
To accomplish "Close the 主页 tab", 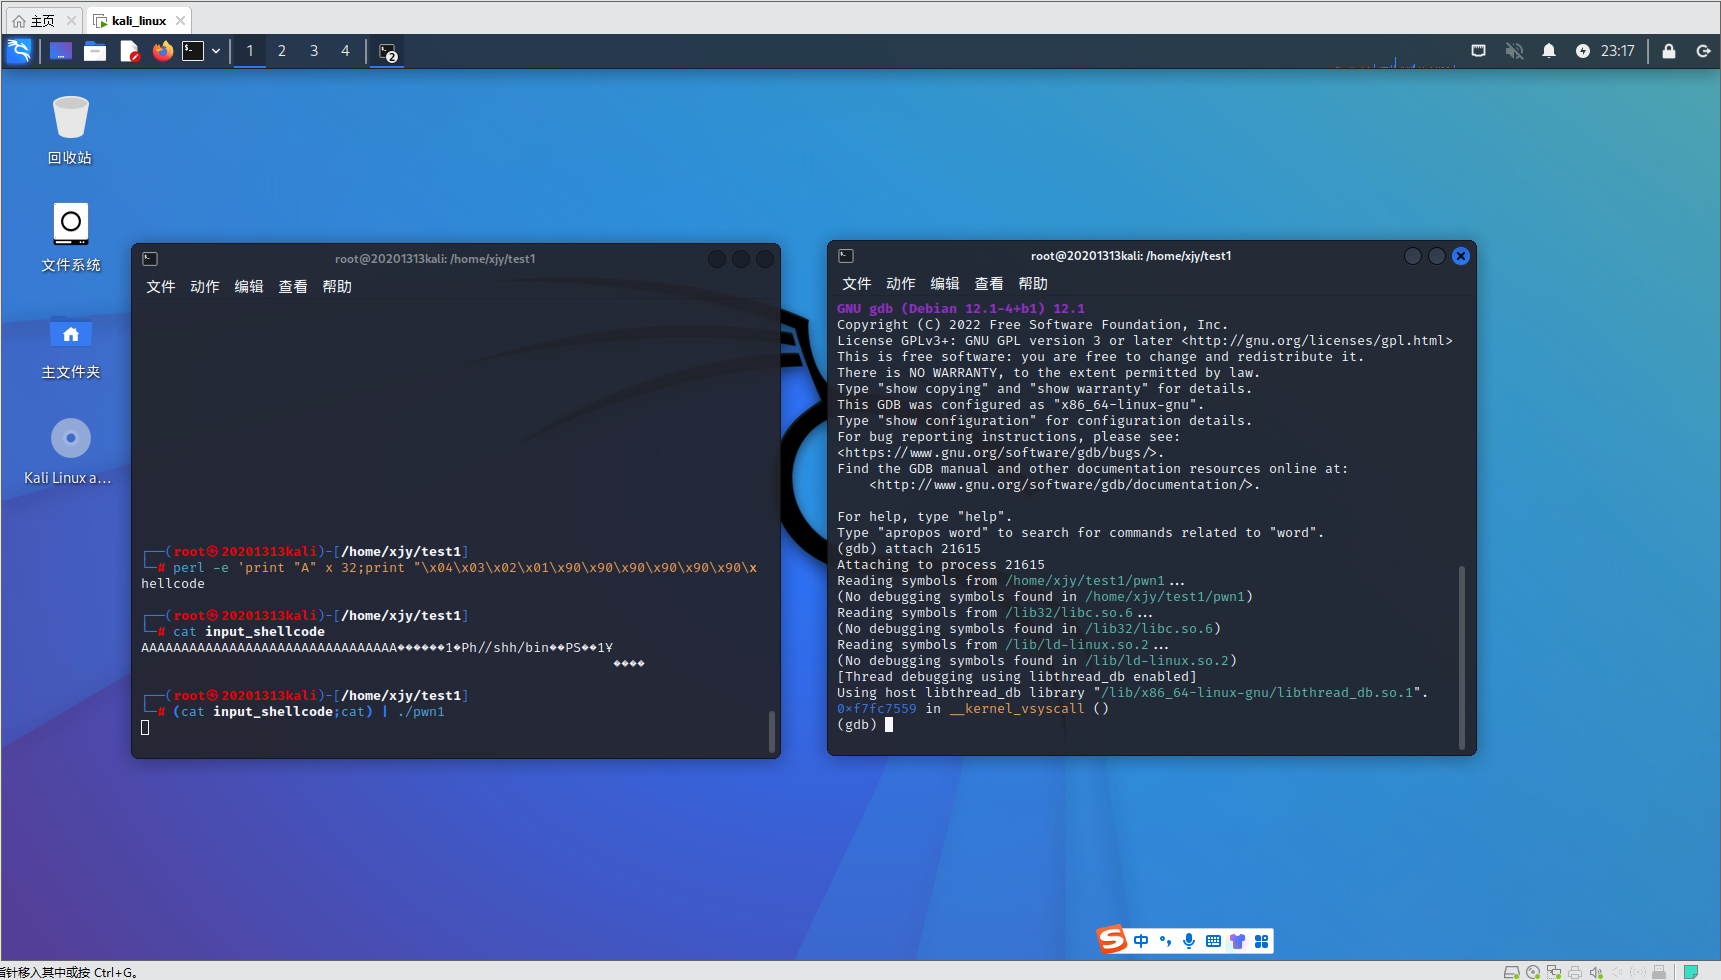I will [x=71, y=20].
